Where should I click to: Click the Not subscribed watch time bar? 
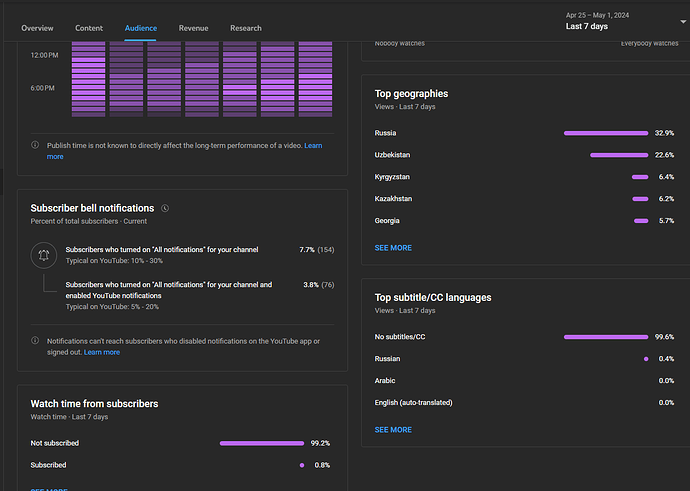pos(262,443)
